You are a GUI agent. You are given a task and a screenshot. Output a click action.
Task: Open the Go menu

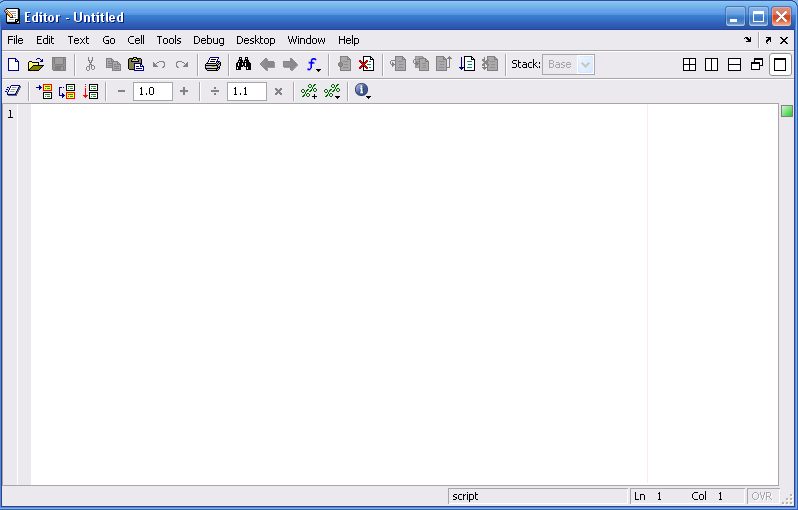[x=109, y=40]
